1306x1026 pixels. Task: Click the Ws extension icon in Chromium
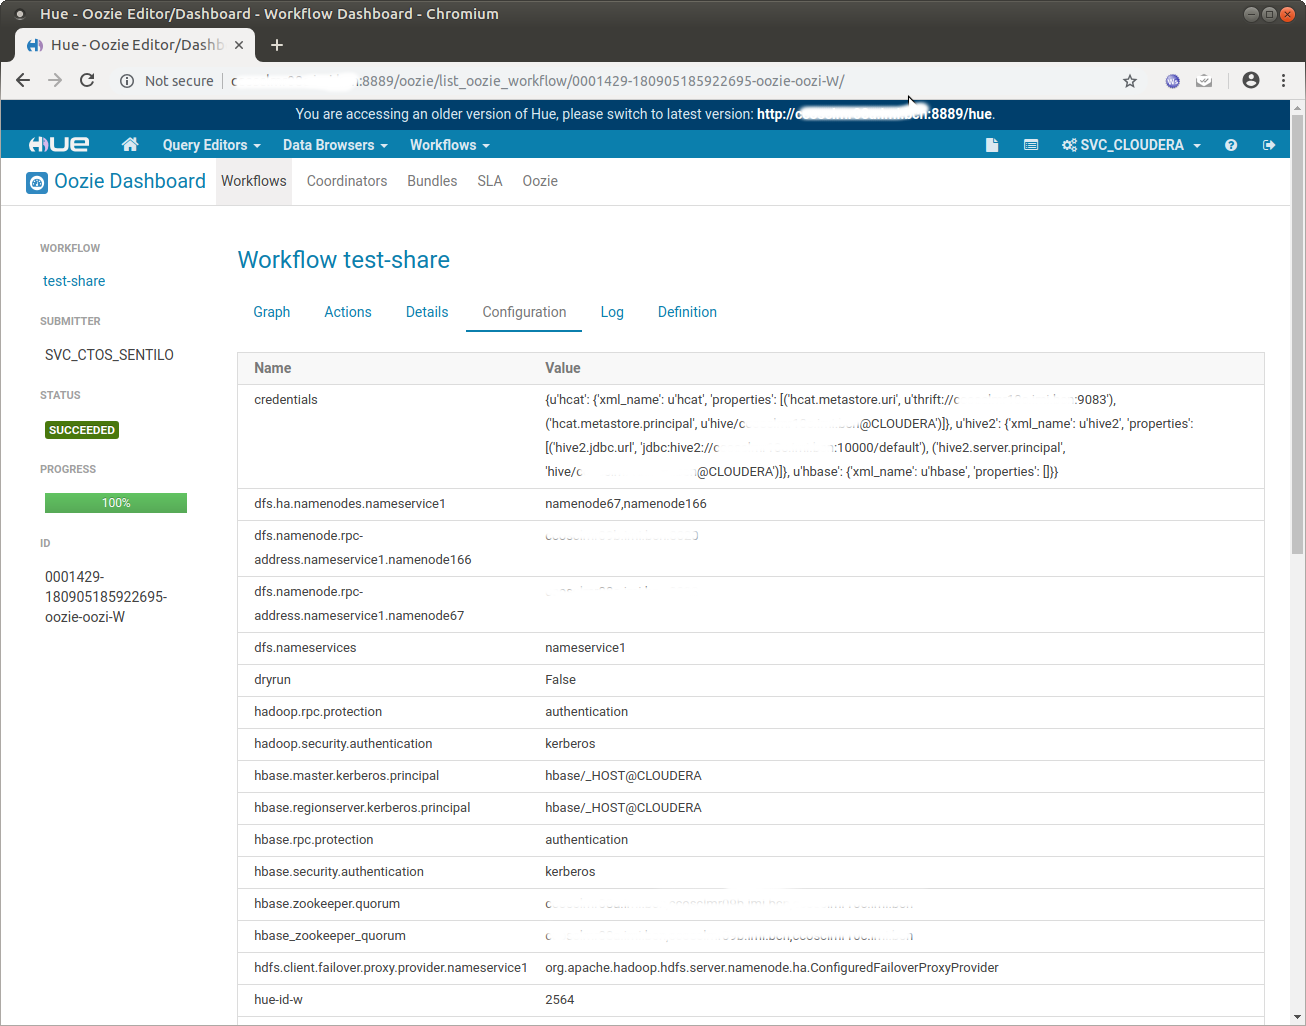point(1172,80)
